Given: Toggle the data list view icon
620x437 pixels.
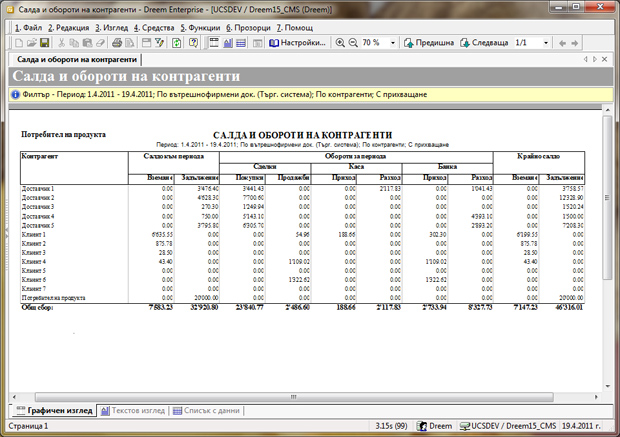Looking at the screenshot, I should pyautogui.click(x=240, y=43).
